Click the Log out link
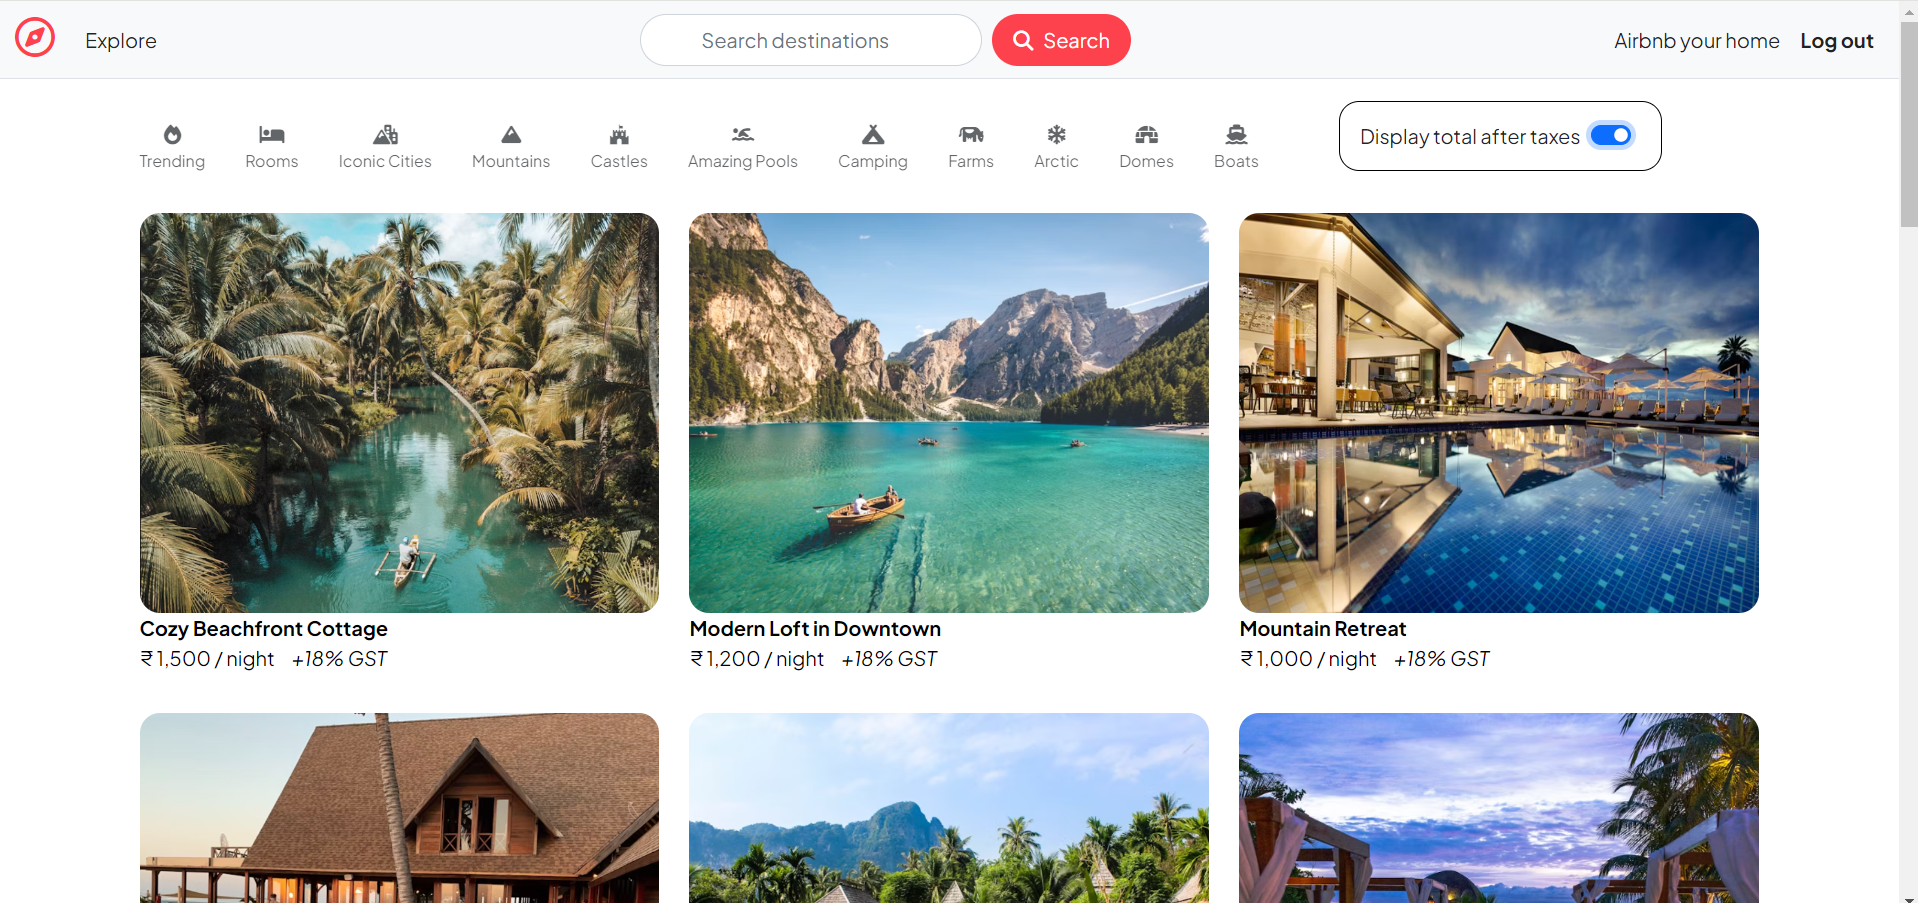Screen dimensions: 1918x903 point(1836,41)
